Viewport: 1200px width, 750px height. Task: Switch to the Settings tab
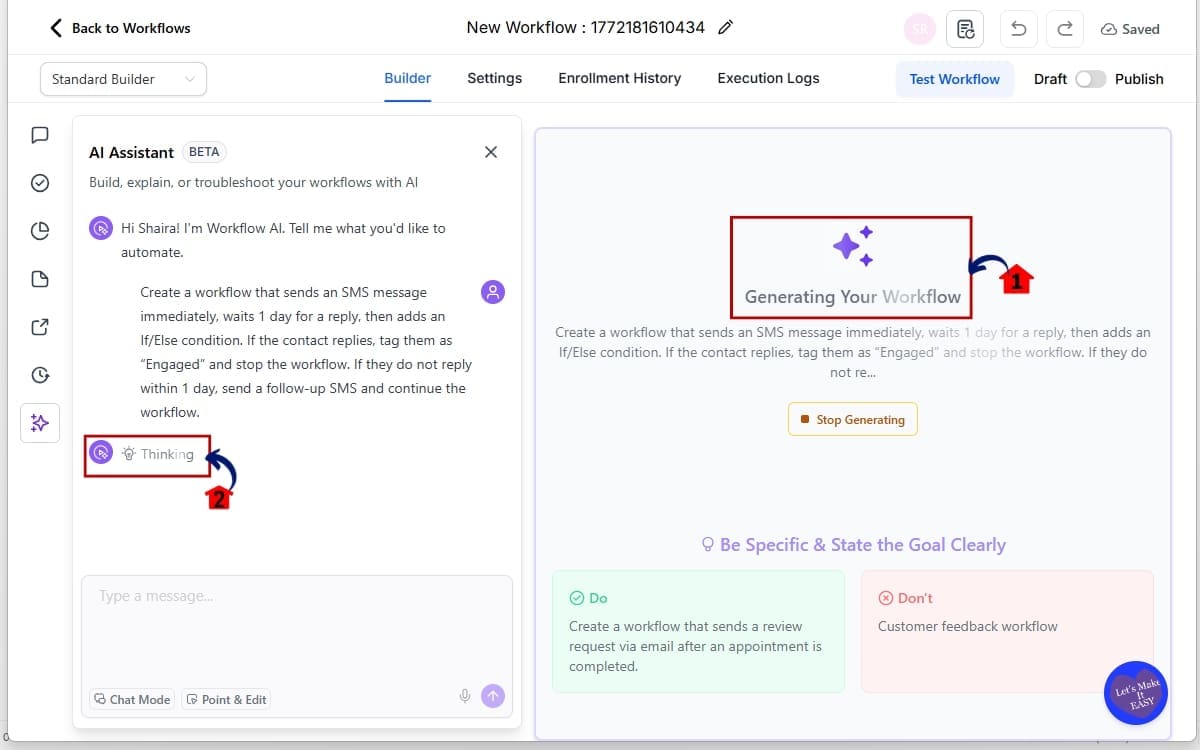494,78
